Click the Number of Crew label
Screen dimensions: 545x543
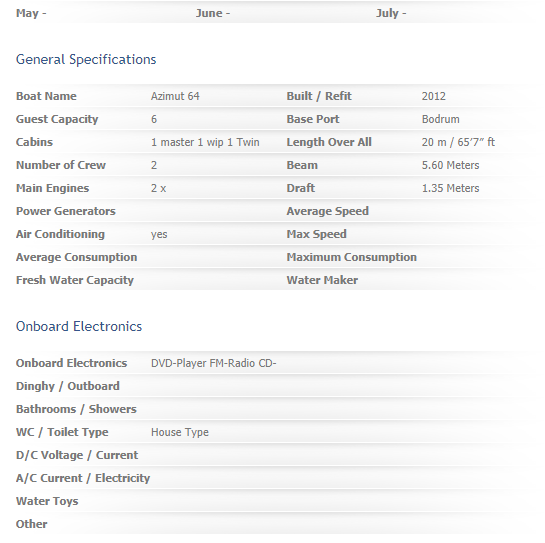pyautogui.click(x=61, y=165)
